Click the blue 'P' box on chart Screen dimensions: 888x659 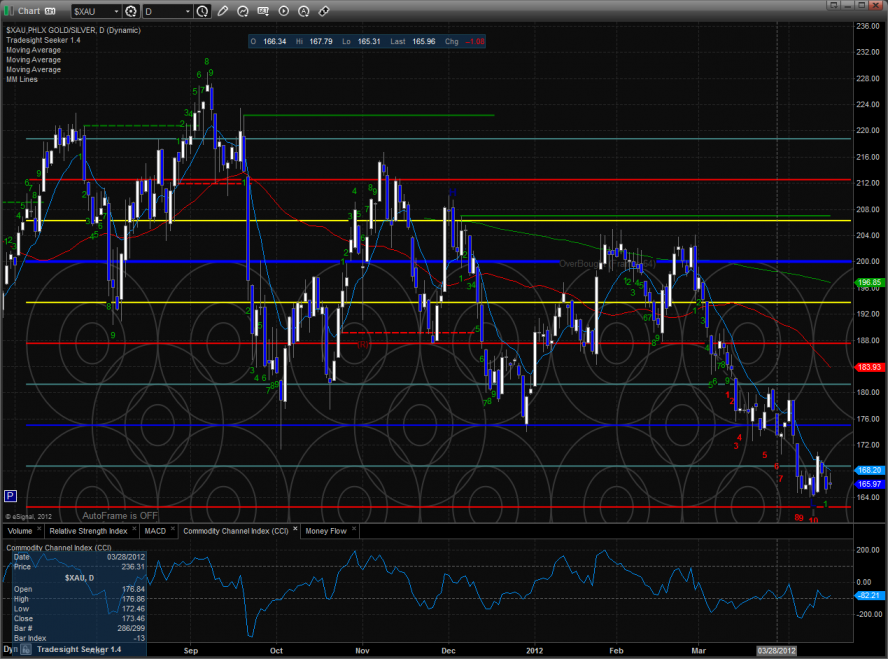pos(10,495)
